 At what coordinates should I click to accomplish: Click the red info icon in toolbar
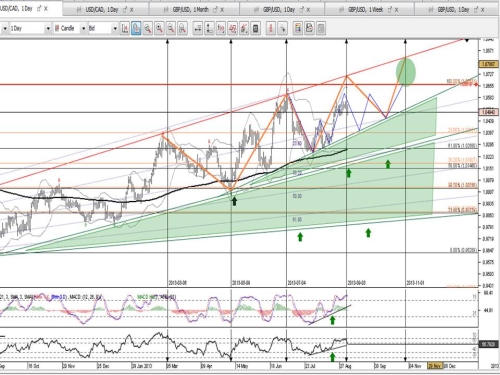271,29
